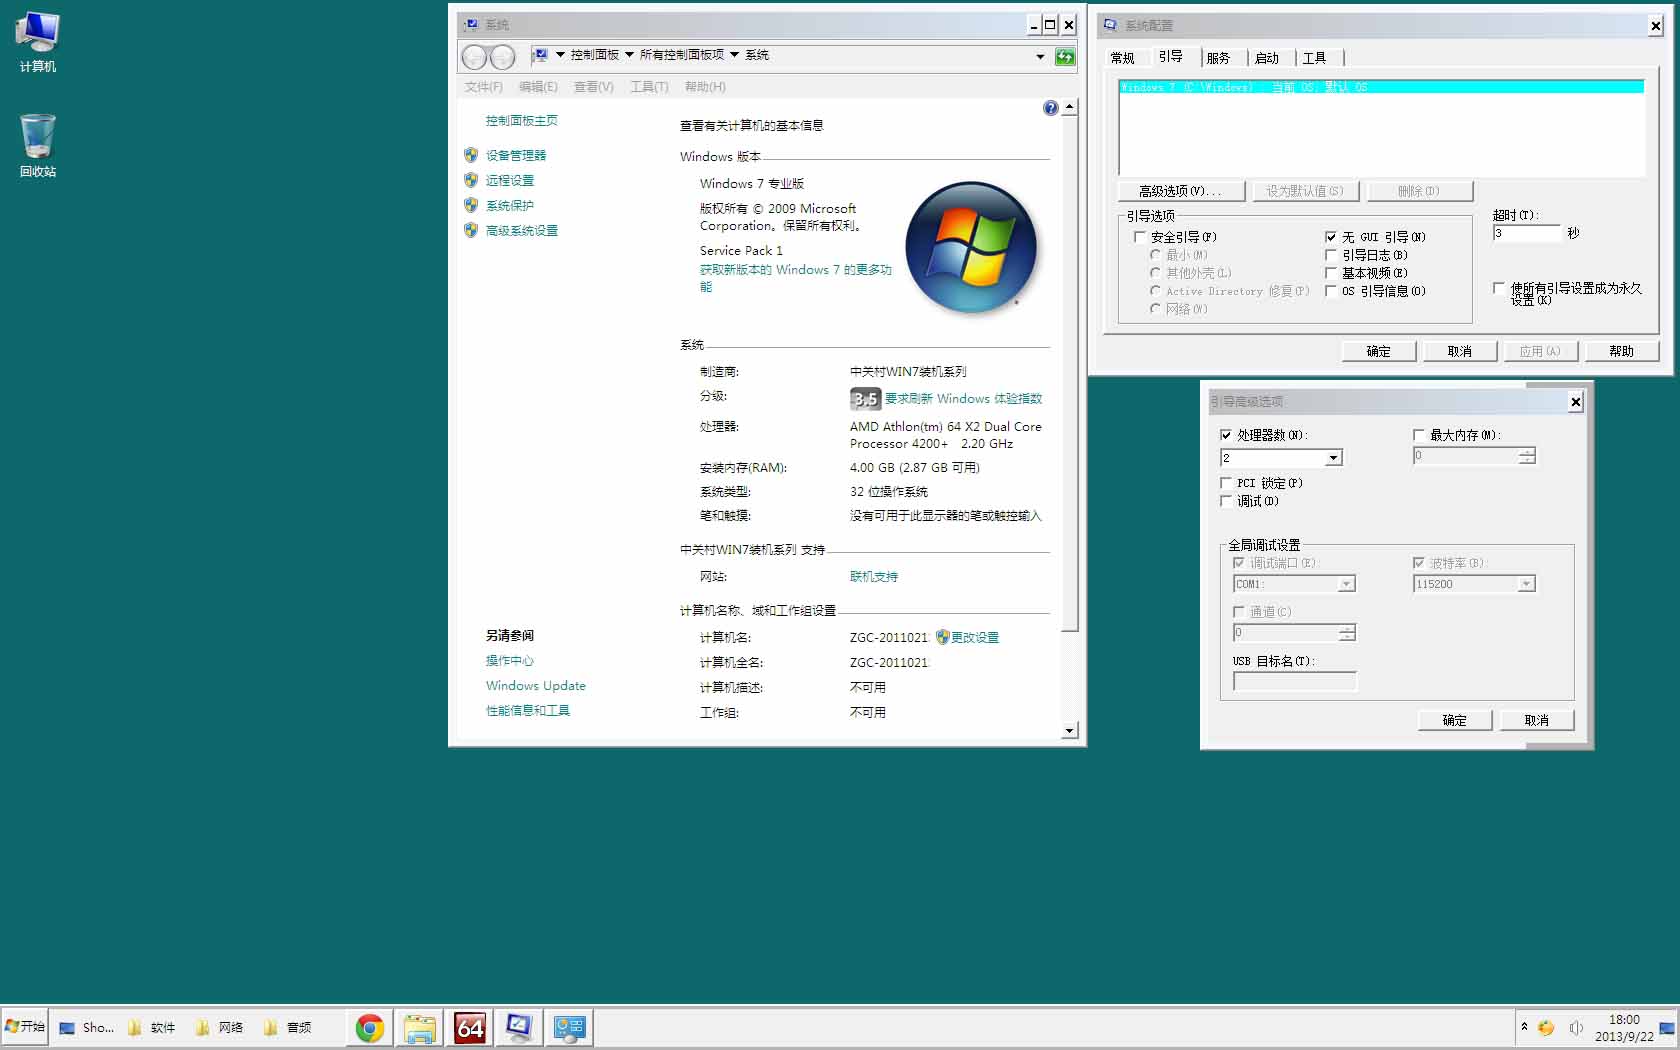Click the show desktop tray icon
The width and height of the screenshot is (1680, 1050).
point(1667,1028)
